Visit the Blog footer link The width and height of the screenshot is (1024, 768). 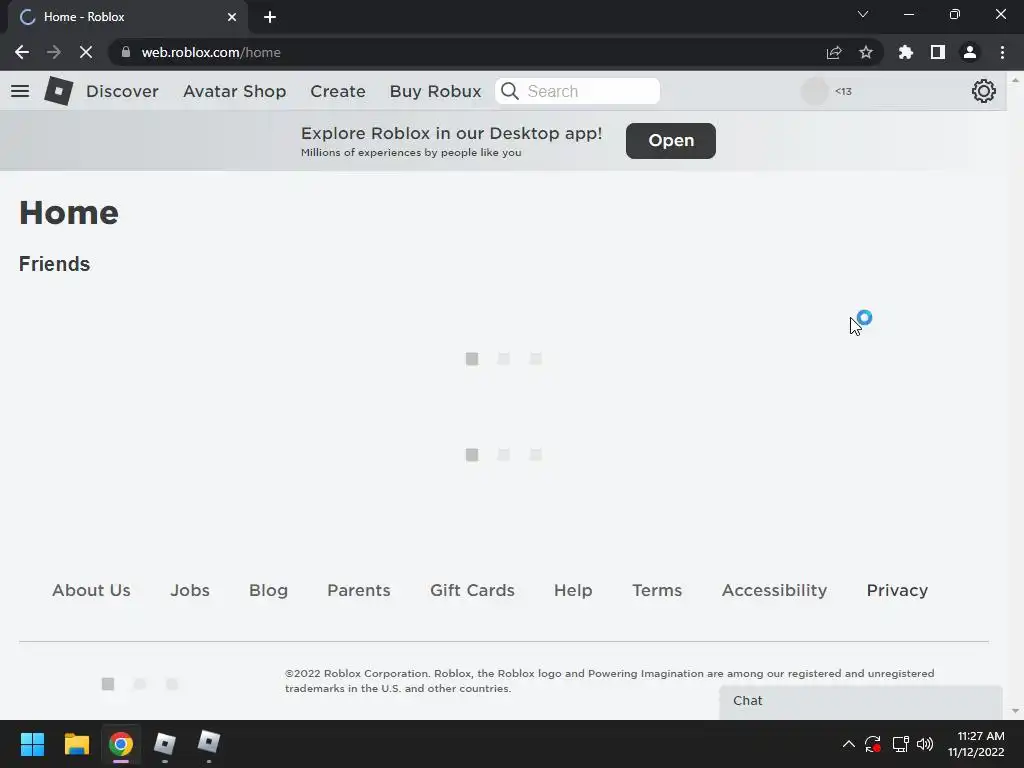pyautogui.click(x=268, y=590)
